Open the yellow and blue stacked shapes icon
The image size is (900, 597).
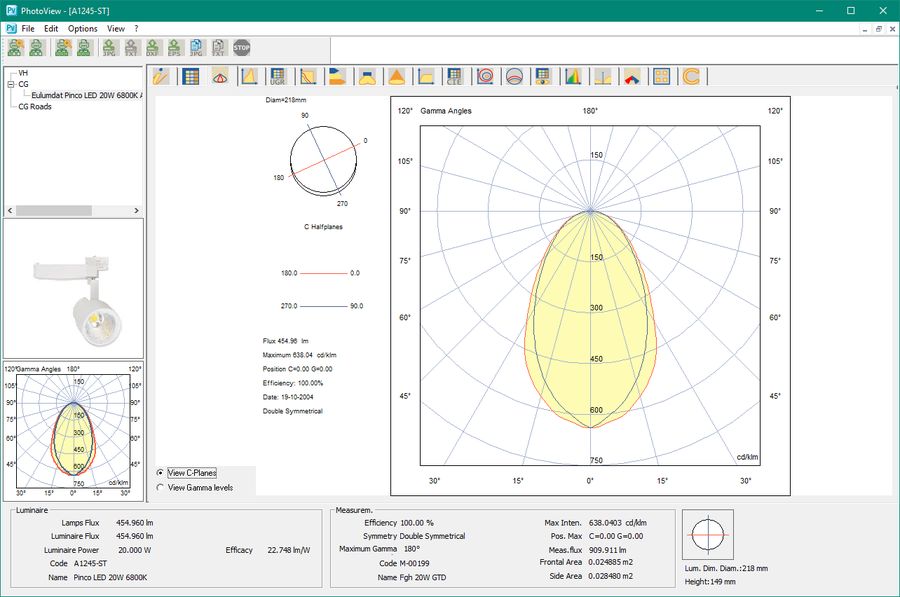(338, 76)
